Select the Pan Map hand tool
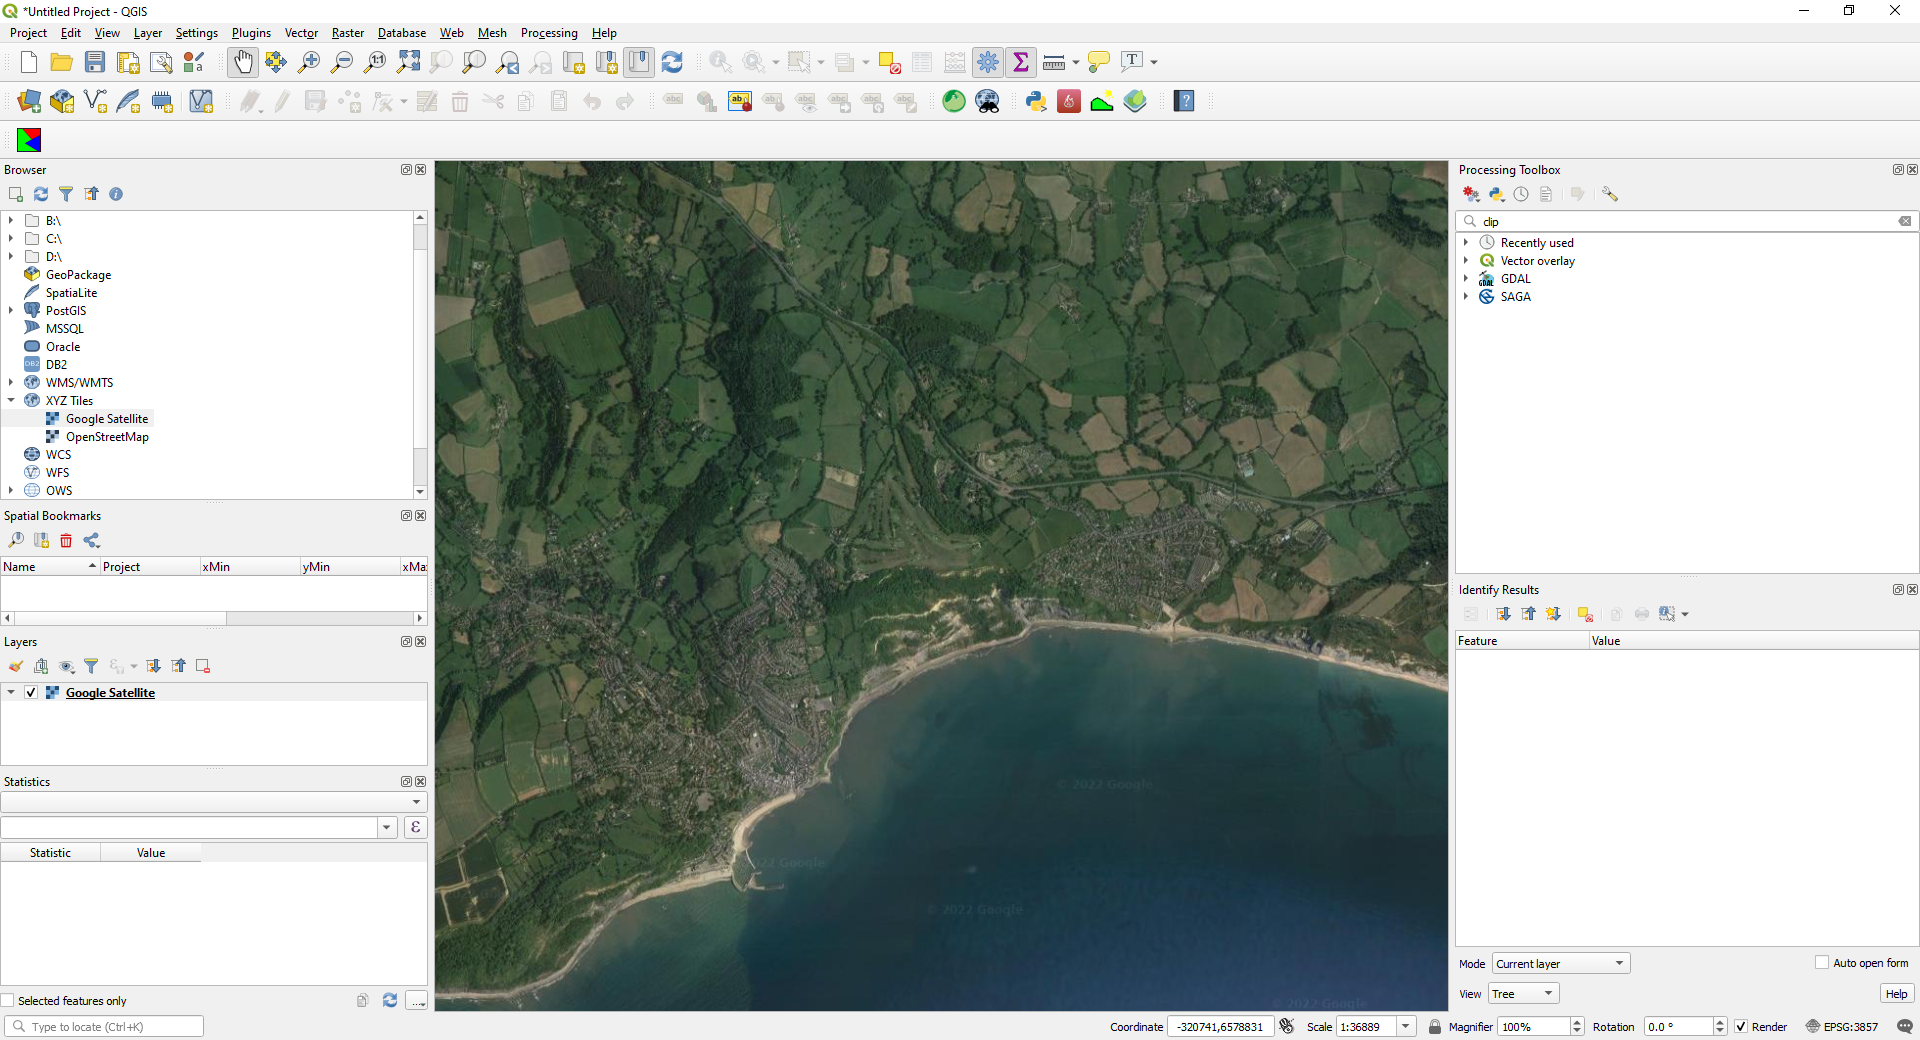 [243, 62]
